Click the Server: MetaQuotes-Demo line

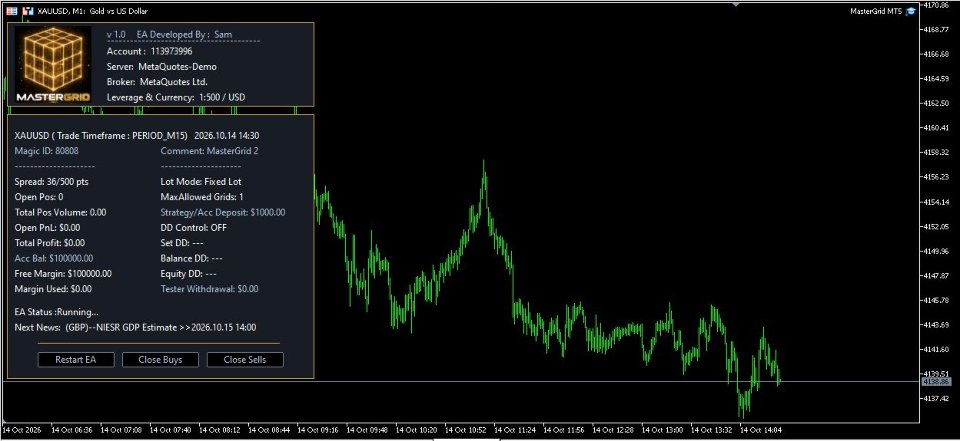click(x=162, y=67)
